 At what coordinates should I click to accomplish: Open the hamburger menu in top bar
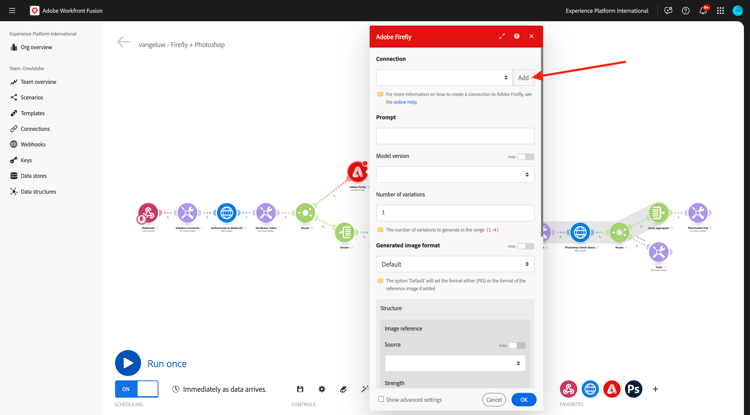click(x=12, y=11)
